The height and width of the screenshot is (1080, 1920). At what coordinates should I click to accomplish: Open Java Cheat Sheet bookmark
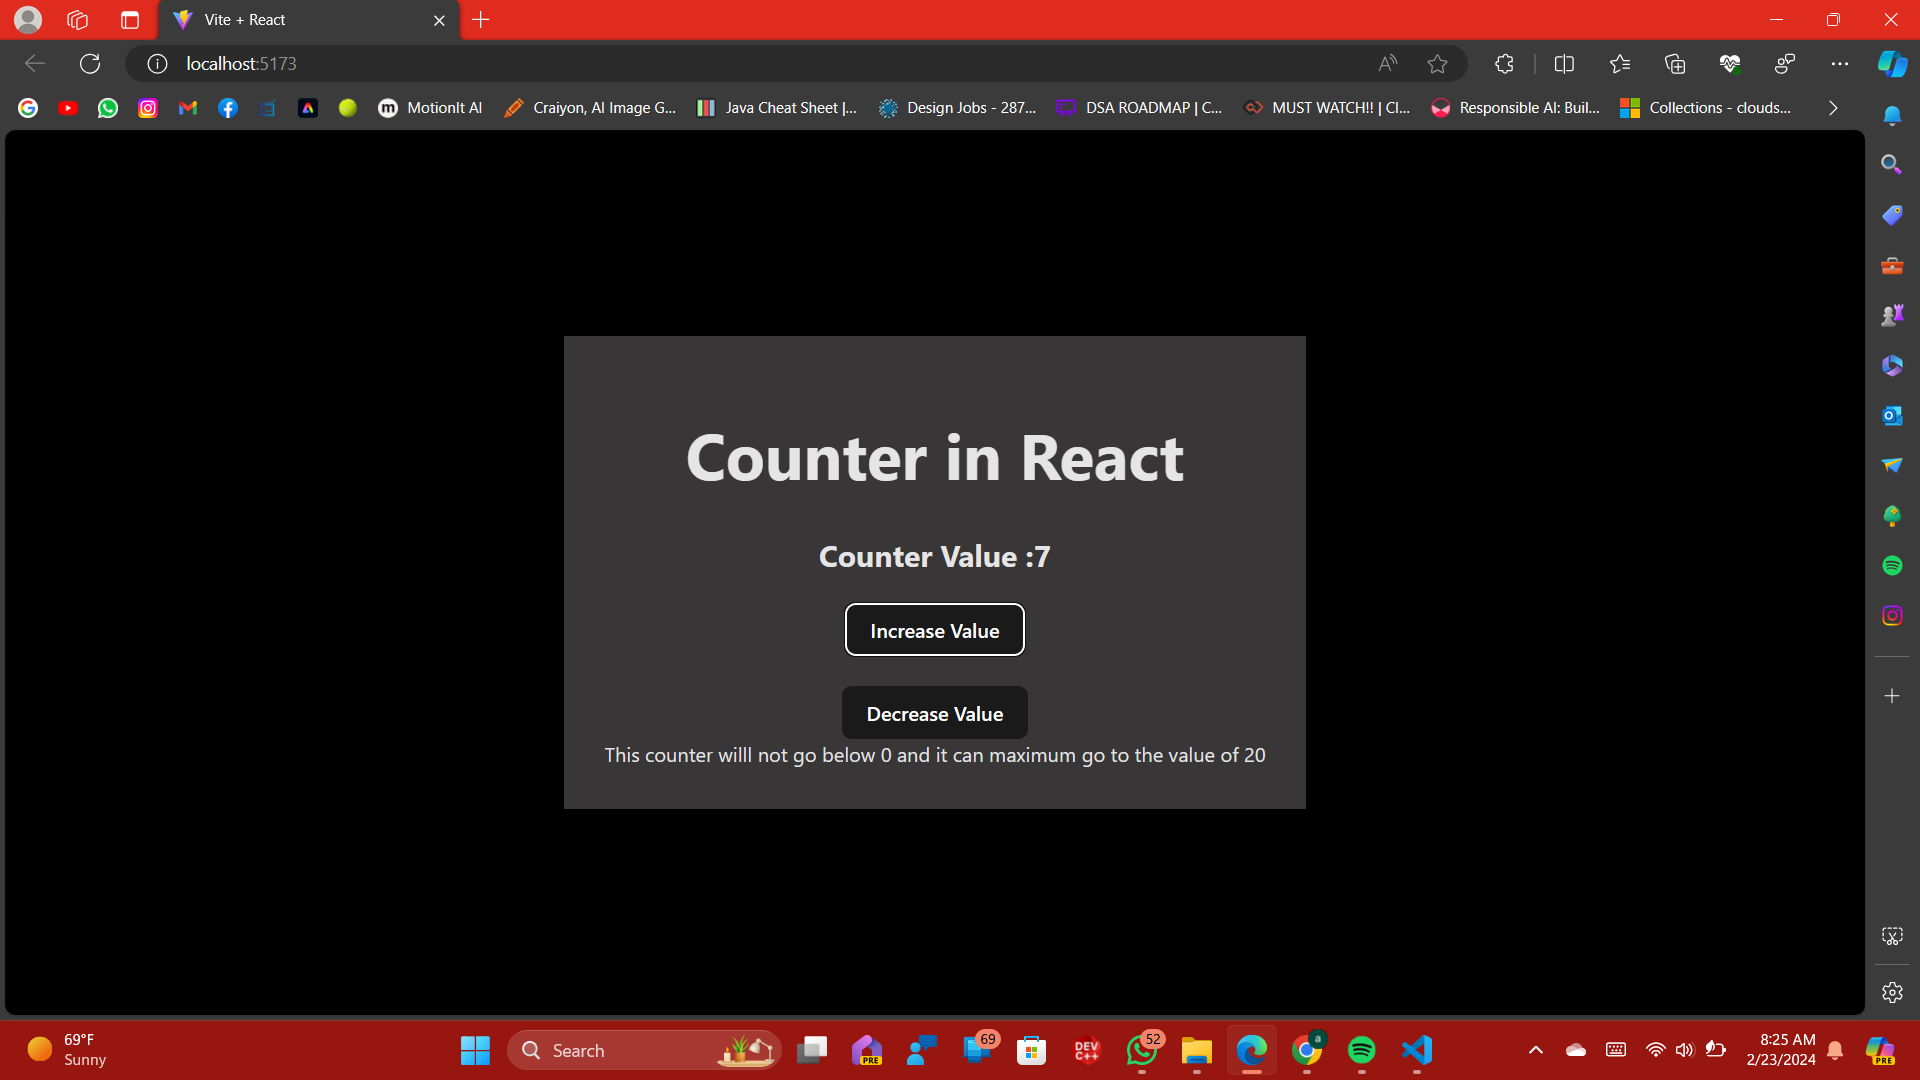pos(777,108)
